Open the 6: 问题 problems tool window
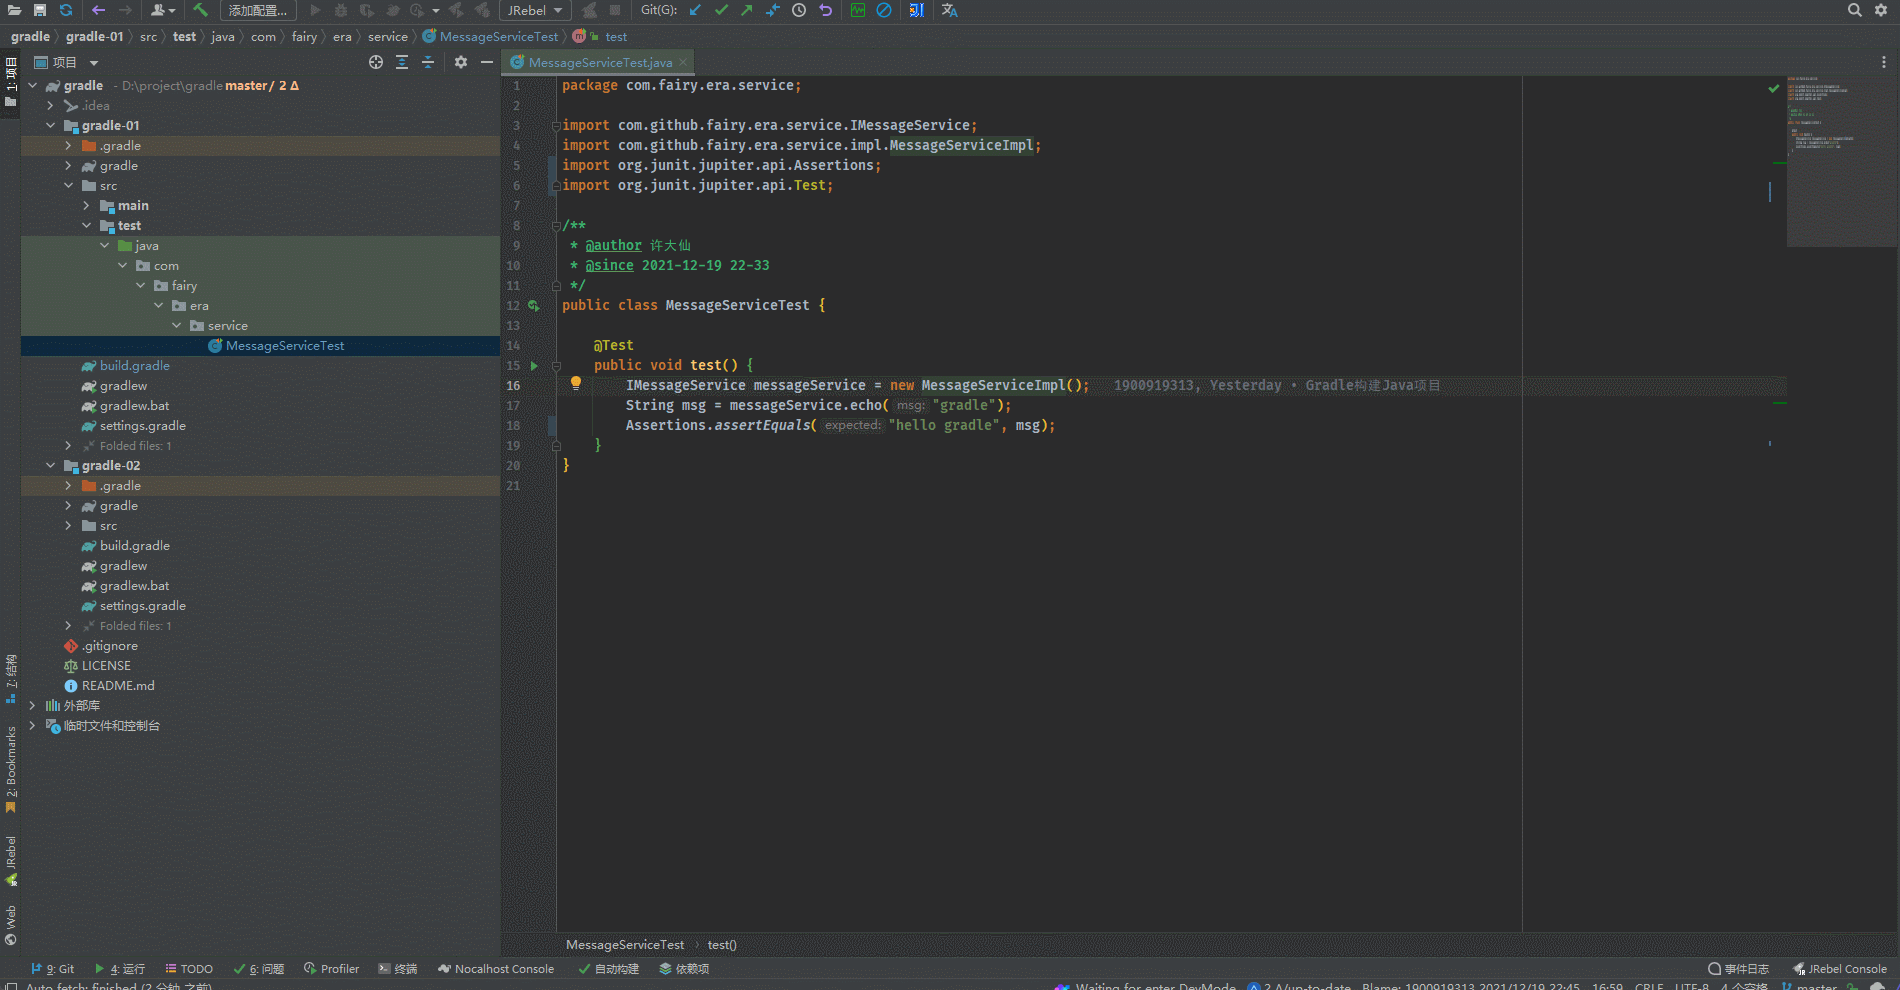Viewport: 1900px width, 990px height. coord(259,969)
